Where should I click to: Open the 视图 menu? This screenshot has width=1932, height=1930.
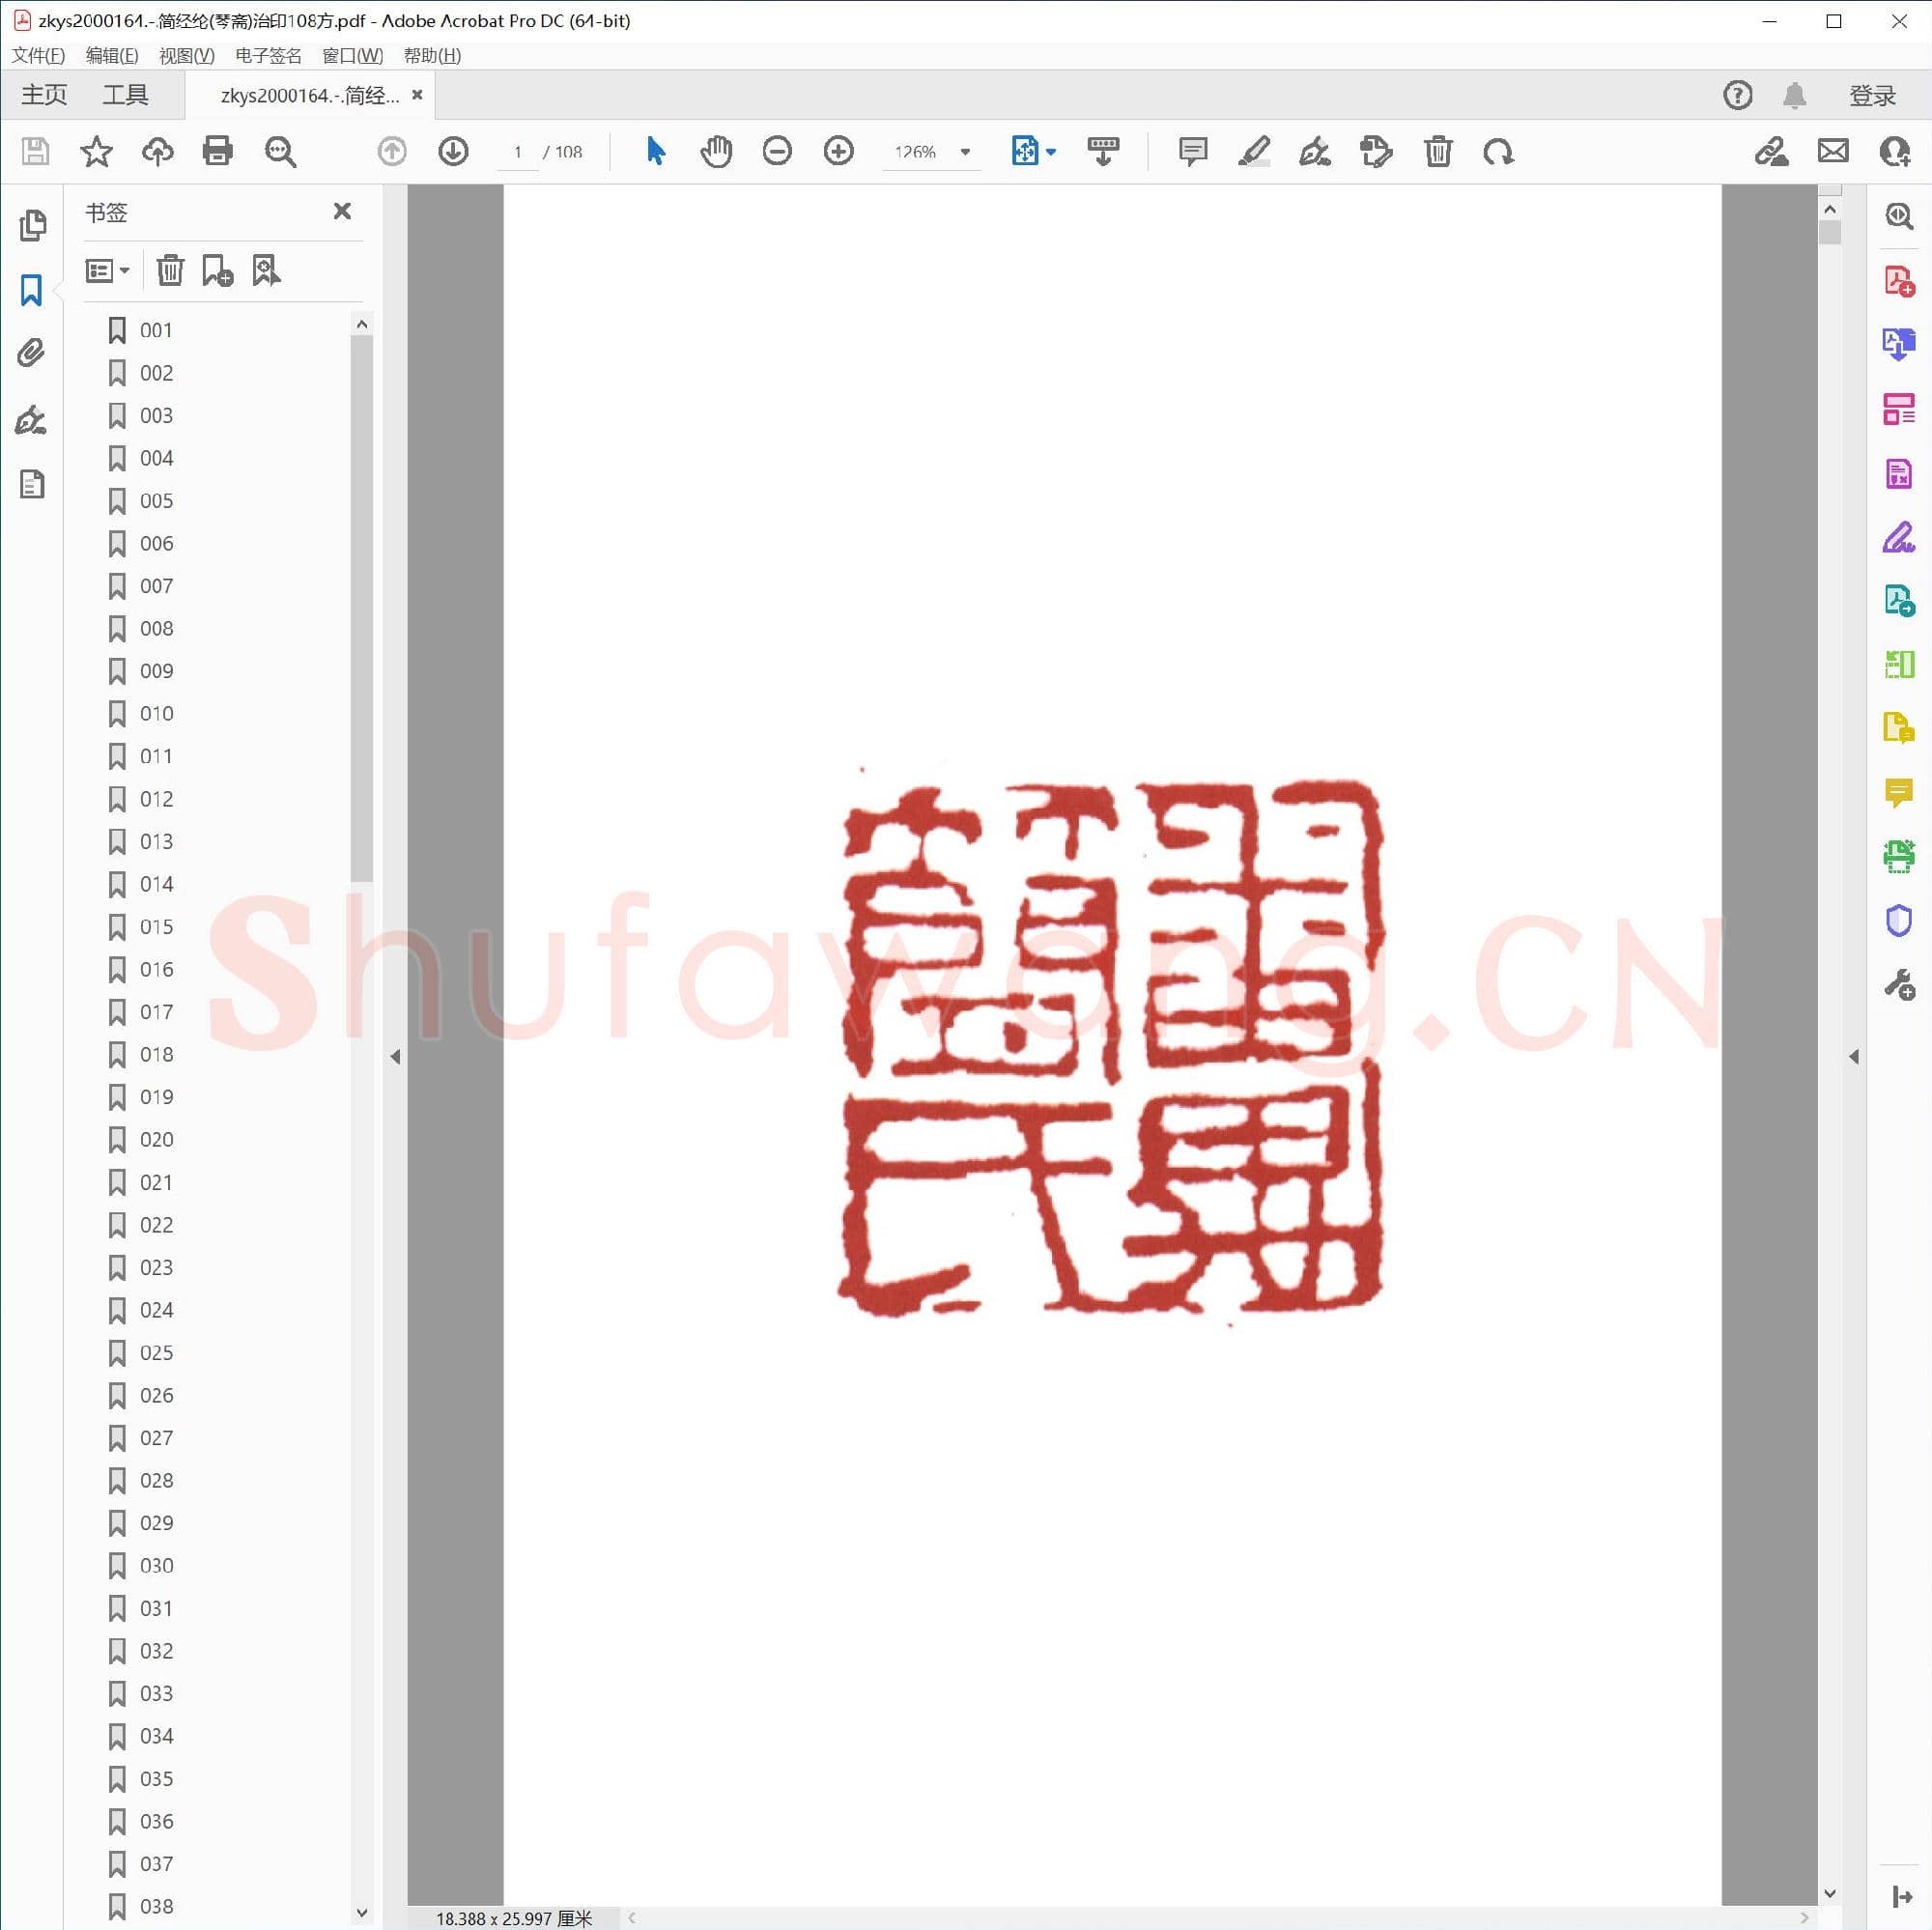pyautogui.click(x=185, y=55)
